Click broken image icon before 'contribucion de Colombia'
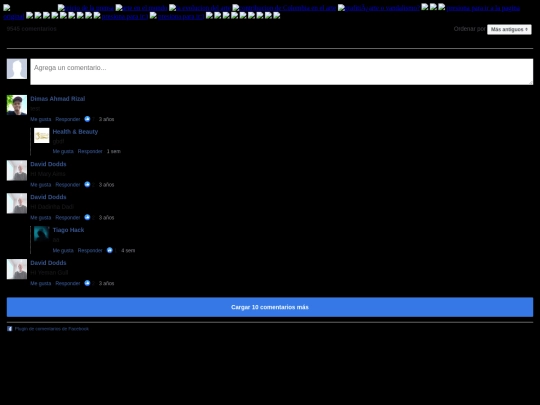Screen dimensions: 540x405 coord(236,8)
